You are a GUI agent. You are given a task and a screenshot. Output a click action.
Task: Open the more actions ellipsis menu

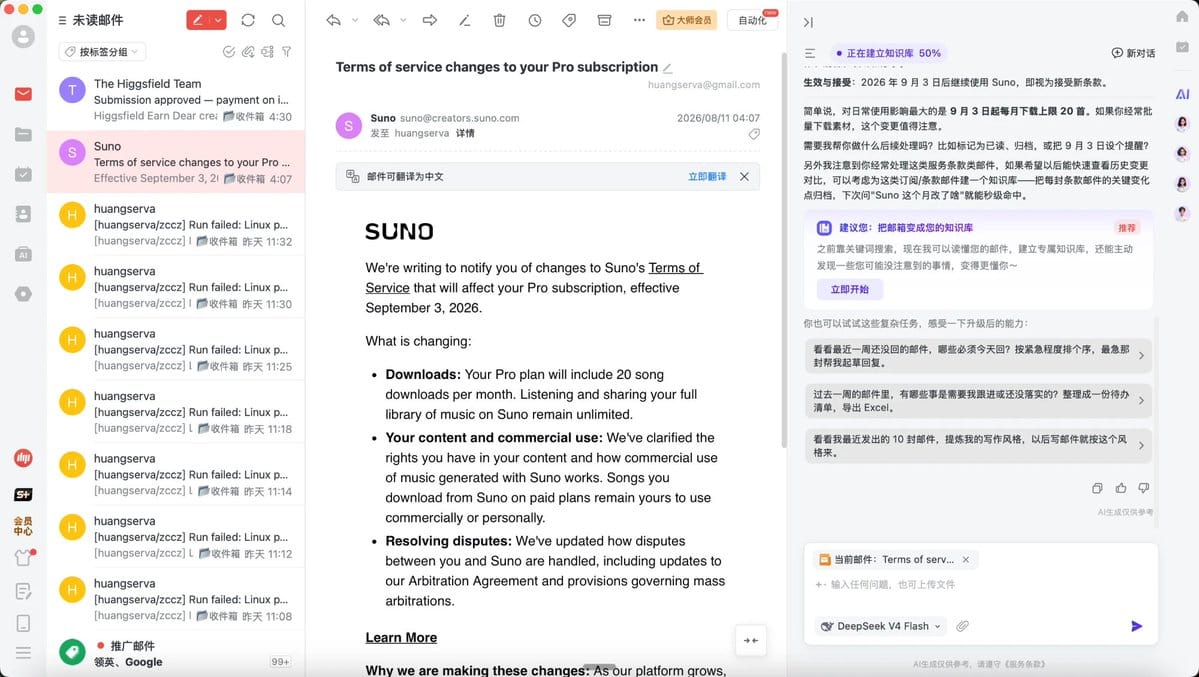(639, 21)
